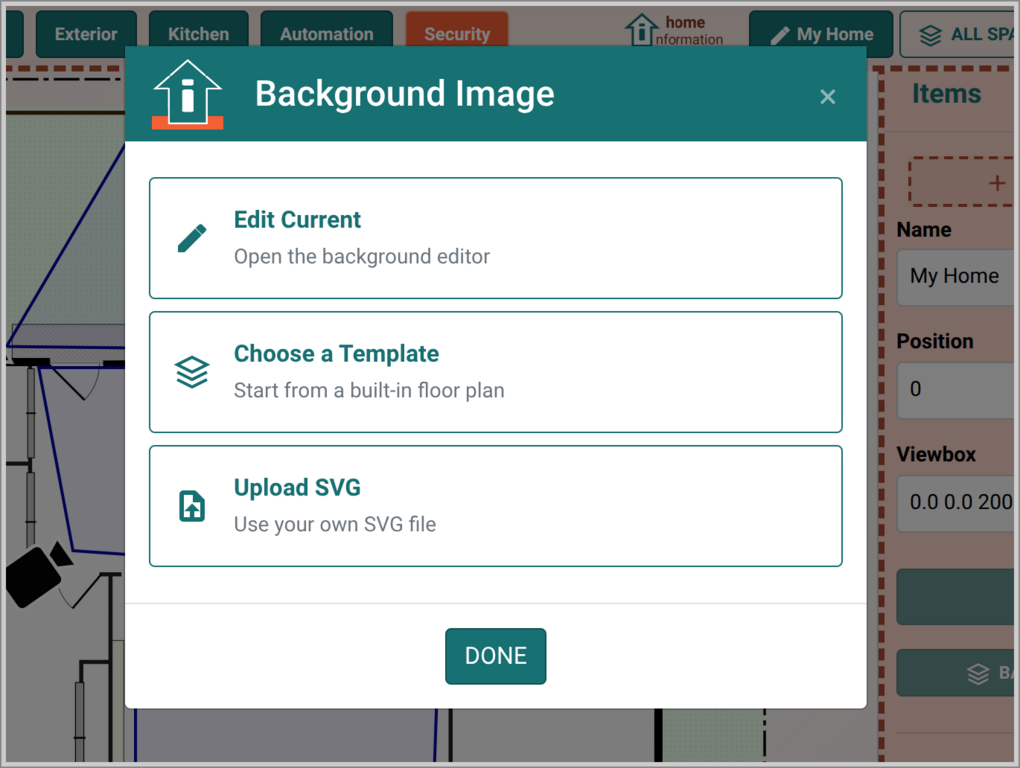
Task: Click the pencil icon beside Edit Current
Action: click(x=192, y=238)
